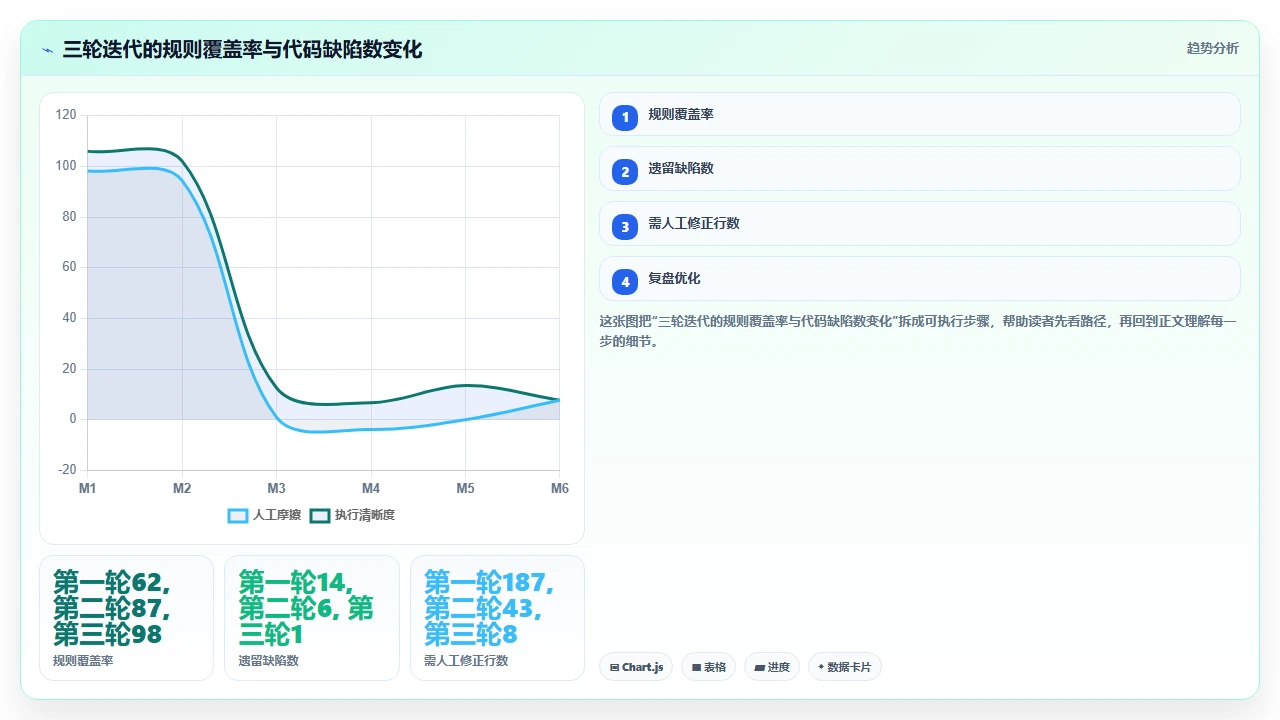
Task: Click the chart title 三轮迭代的规则覆盖率与代码缺陷数变化
Action: click(x=242, y=49)
